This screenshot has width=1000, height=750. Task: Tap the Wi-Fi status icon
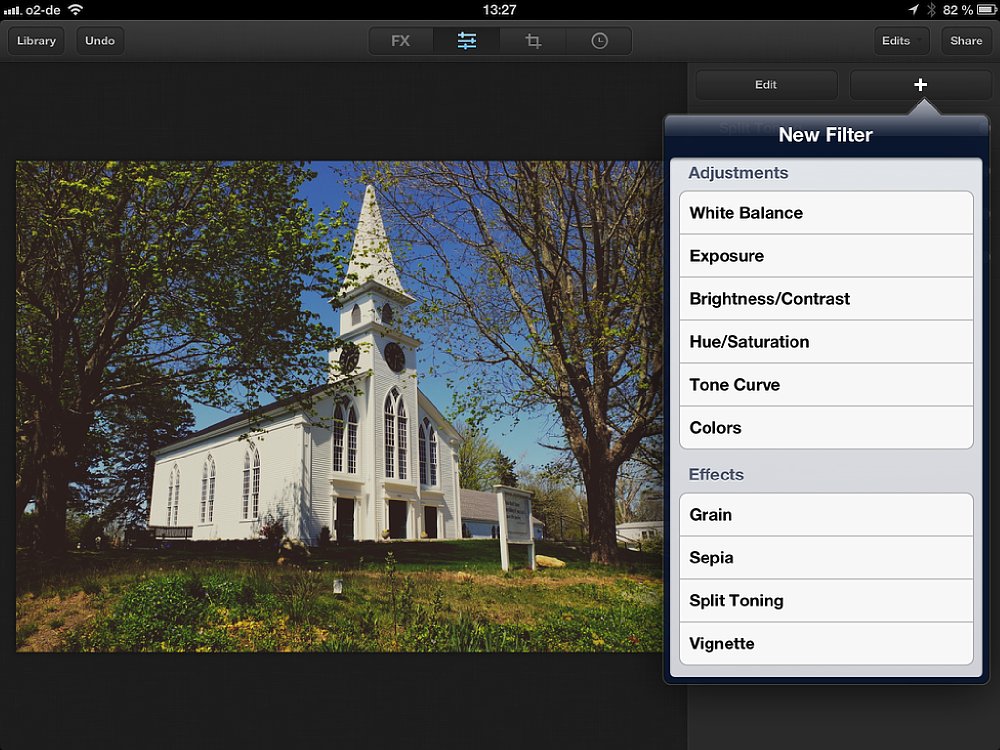(76, 10)
